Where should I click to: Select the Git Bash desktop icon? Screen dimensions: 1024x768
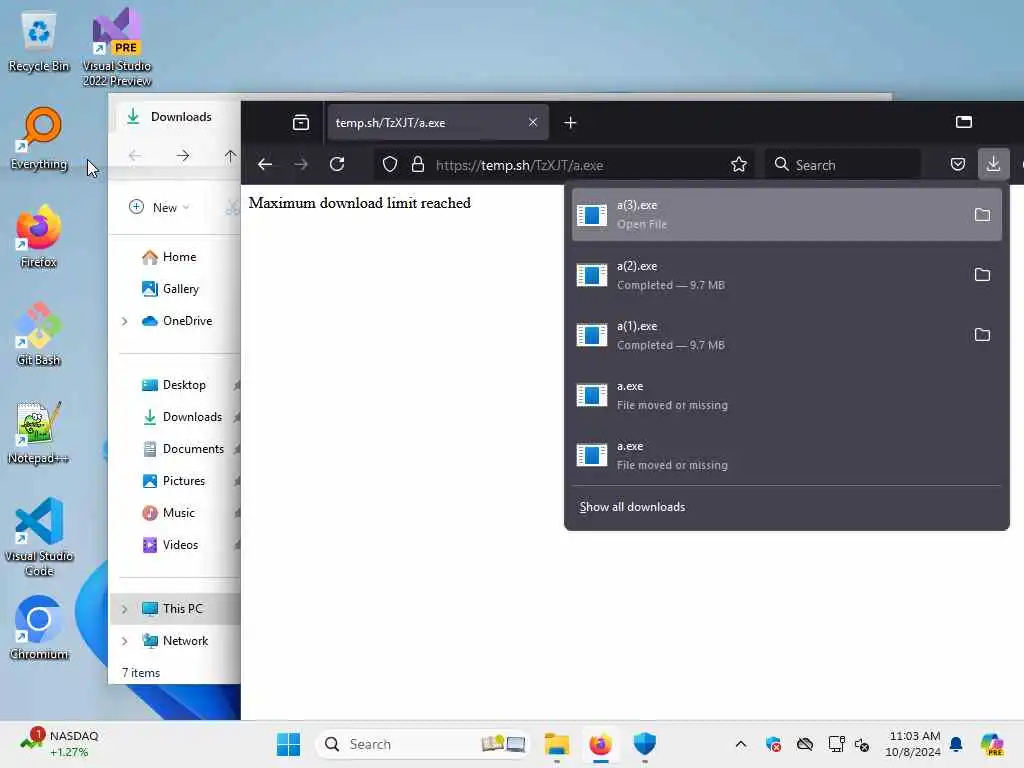[x=39, y=334]
